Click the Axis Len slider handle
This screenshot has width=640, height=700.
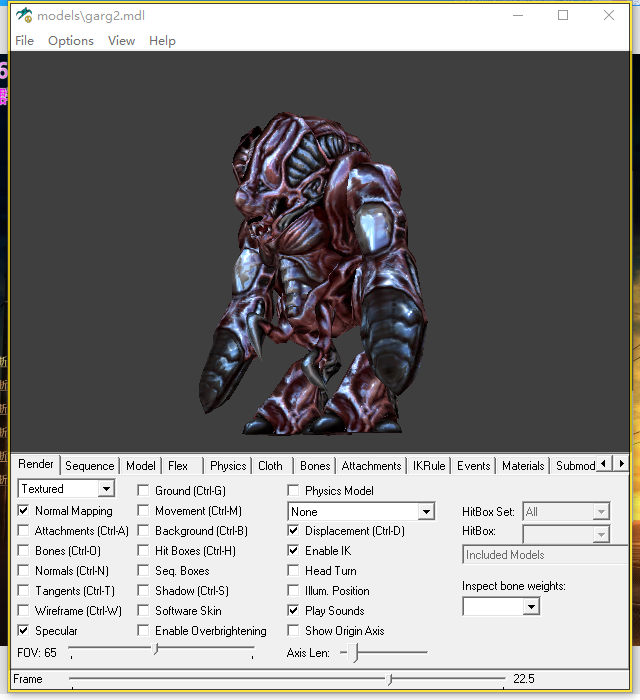[353, 653]
